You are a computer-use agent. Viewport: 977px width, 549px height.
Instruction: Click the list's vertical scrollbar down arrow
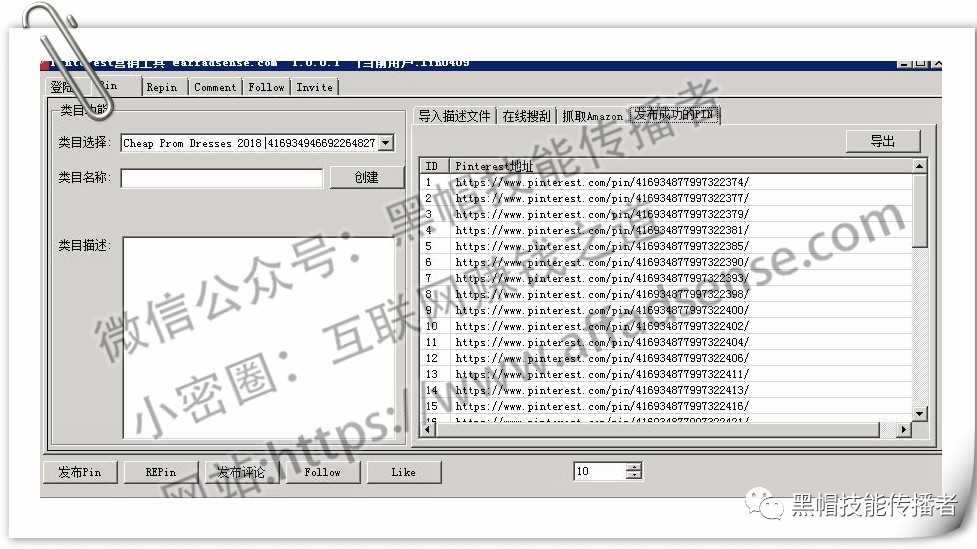pyautogui.click(x=920, y=413)
